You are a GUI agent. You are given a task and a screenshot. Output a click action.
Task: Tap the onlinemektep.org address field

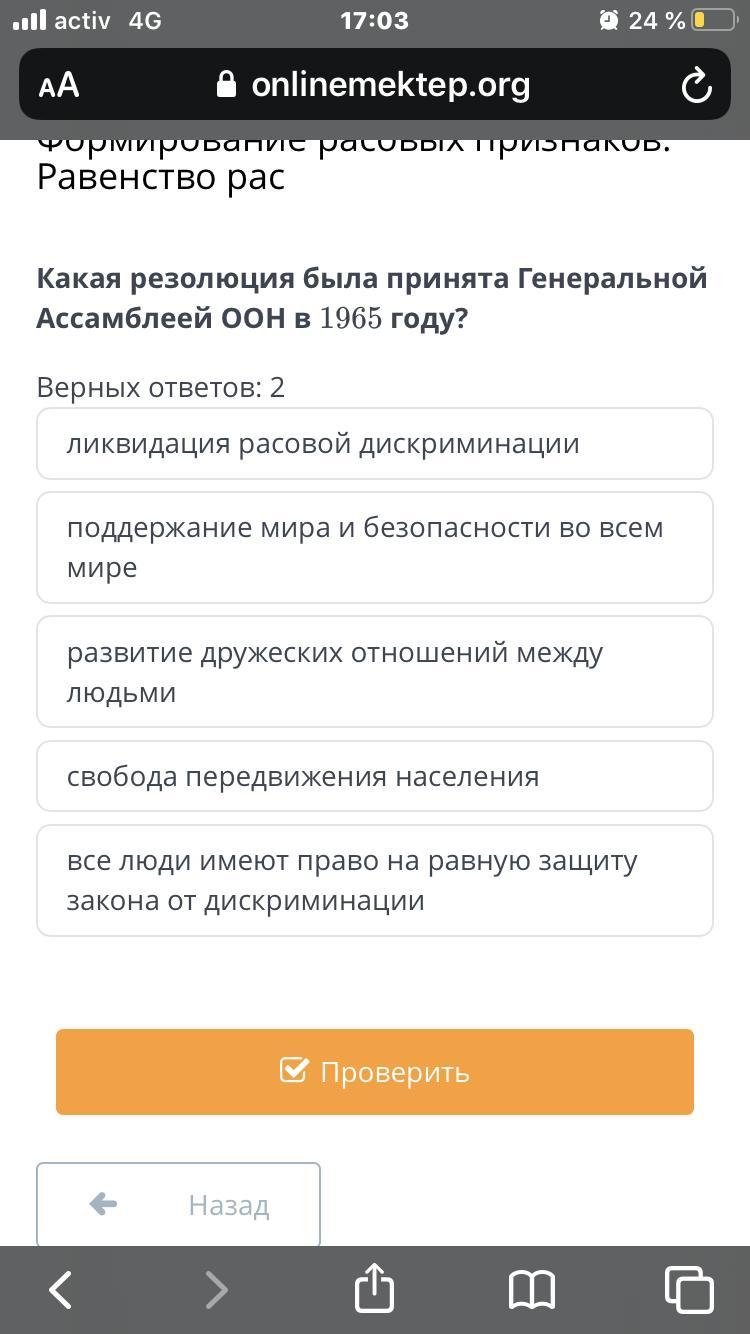[390, 85]
